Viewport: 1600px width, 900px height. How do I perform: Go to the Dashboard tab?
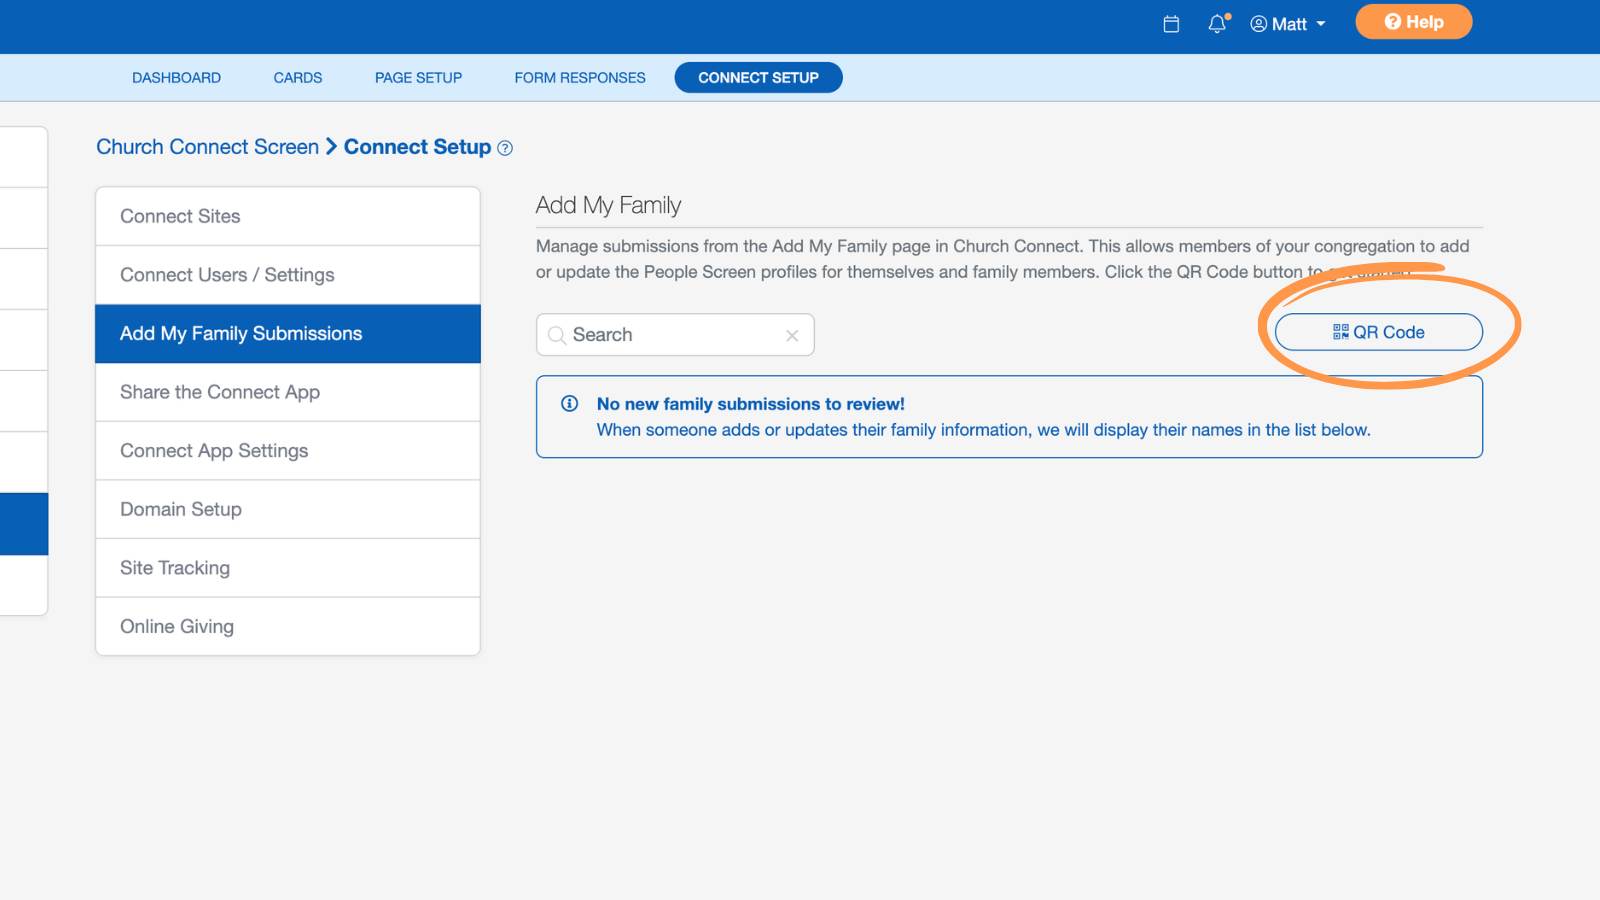click(176, 78)
